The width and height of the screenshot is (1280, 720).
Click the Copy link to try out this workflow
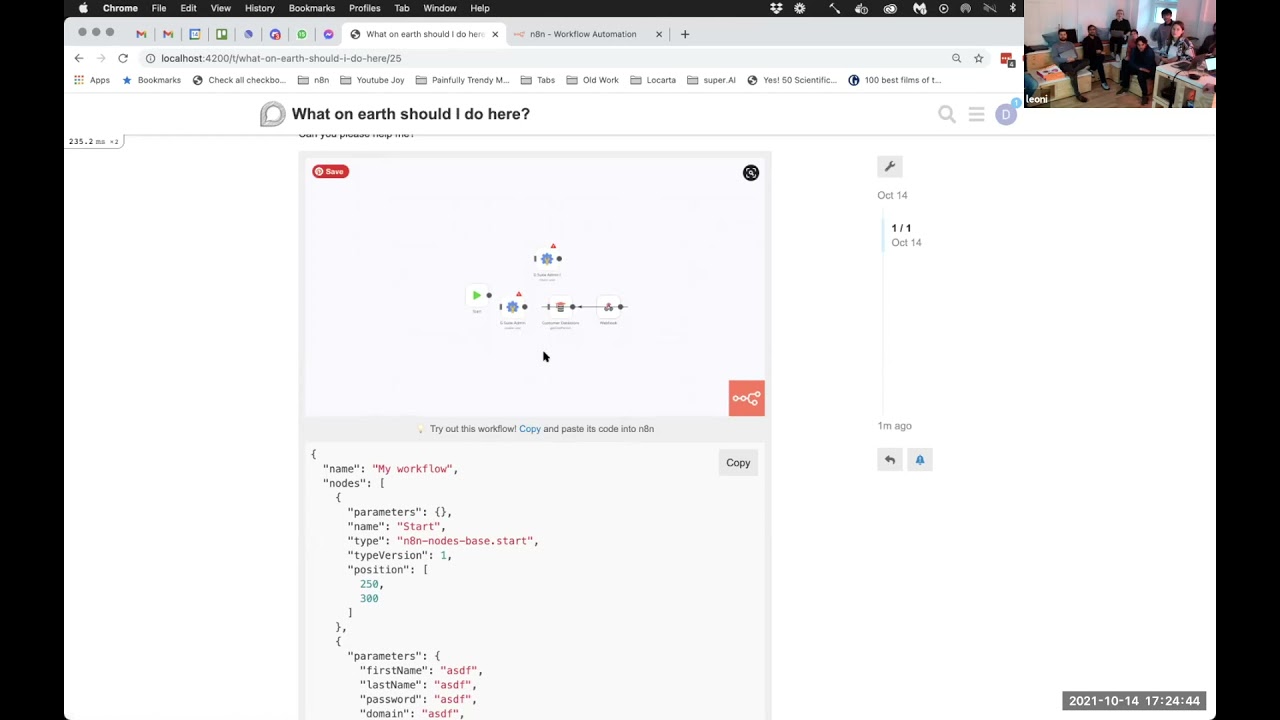point(529,428)
